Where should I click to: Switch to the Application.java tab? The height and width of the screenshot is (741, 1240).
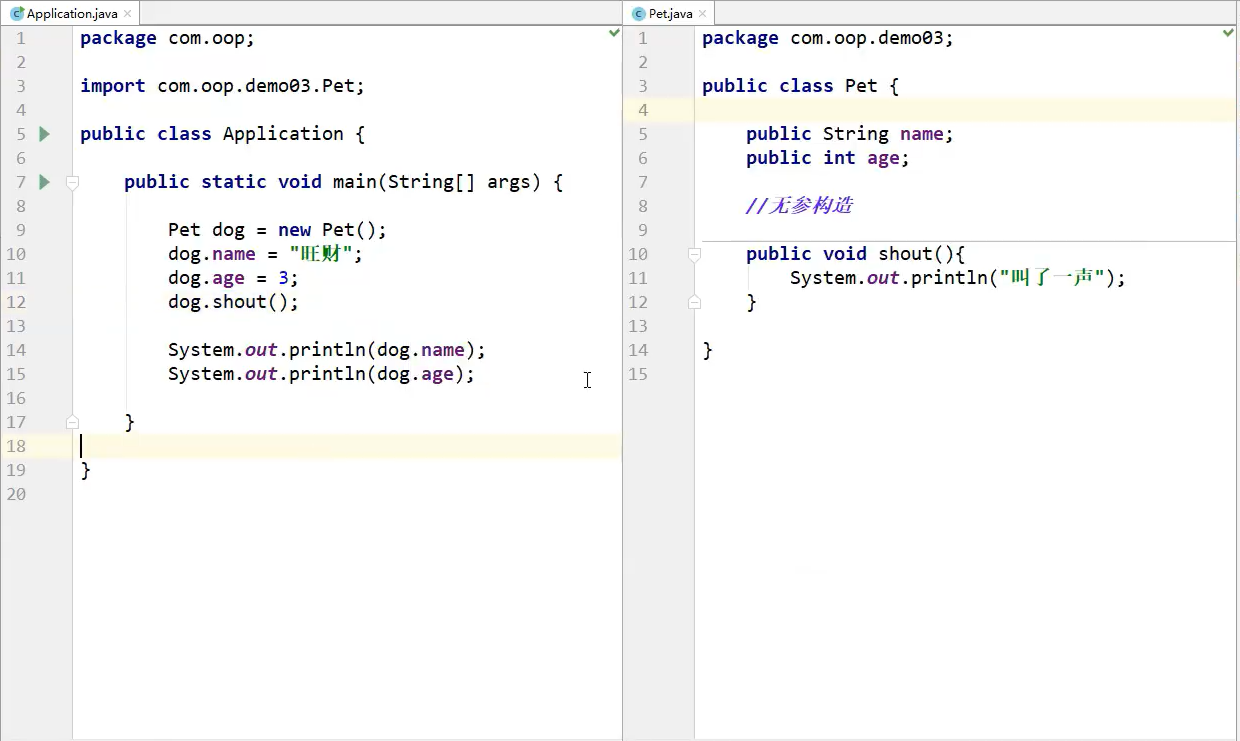(x=71, y=14)
